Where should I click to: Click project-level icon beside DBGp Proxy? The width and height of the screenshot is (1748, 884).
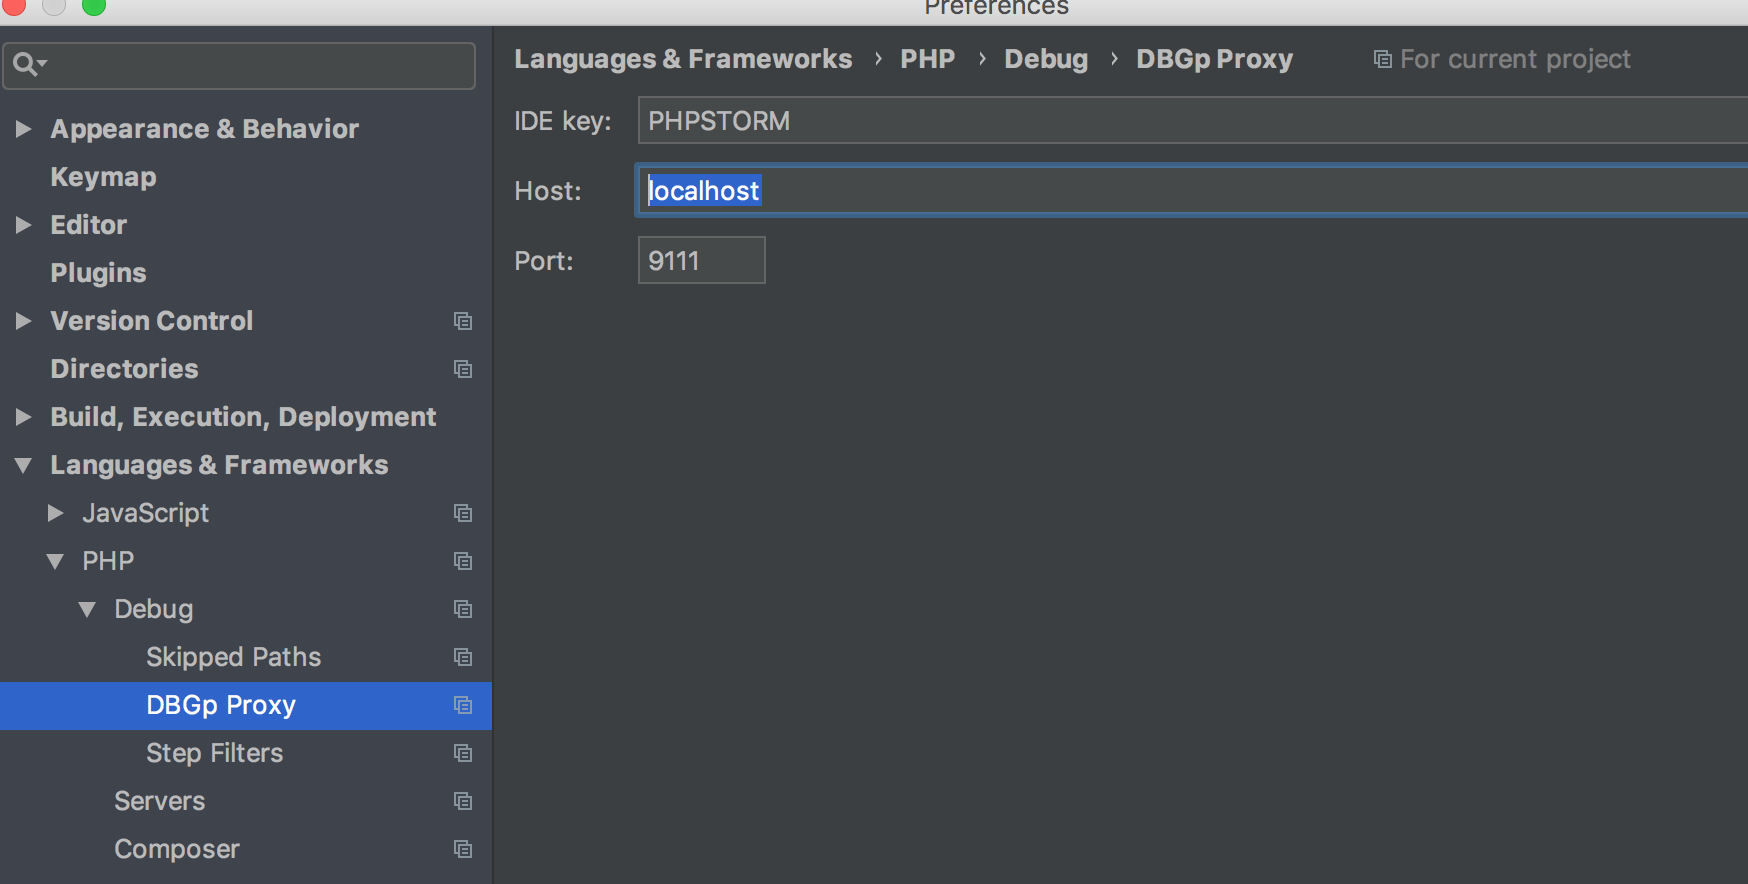point(463,705)
